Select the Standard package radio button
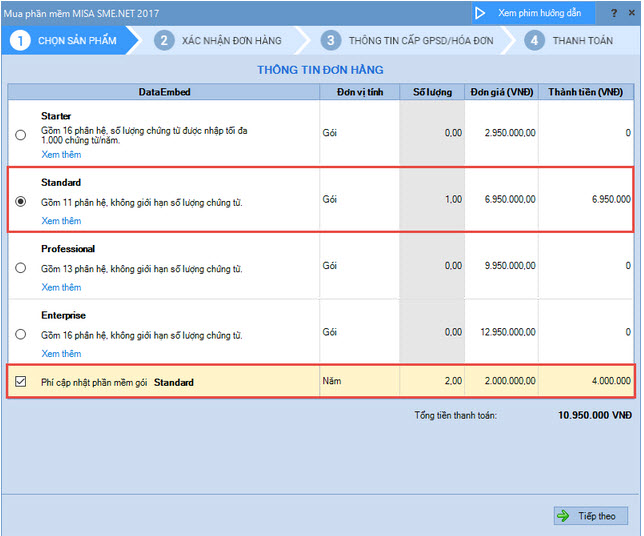Image resolution: width=644 pixels, height=536 pixels. [21, 201]
